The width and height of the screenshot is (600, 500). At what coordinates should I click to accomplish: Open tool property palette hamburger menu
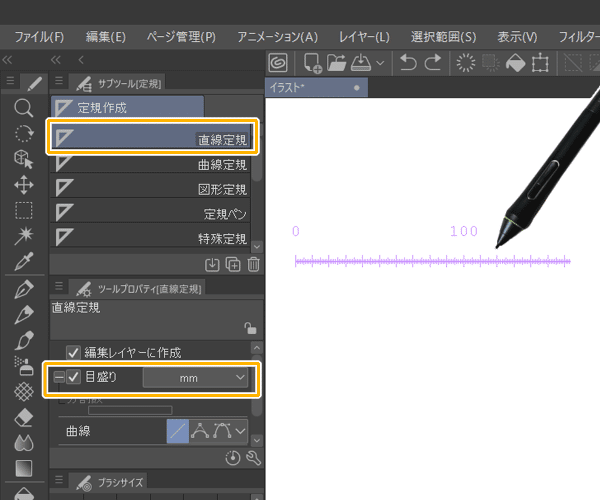[x=59, y=286]
